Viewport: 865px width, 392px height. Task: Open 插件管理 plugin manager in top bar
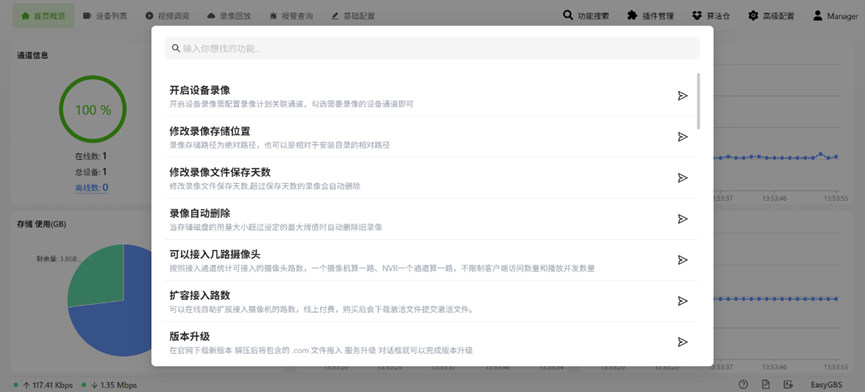650,16
